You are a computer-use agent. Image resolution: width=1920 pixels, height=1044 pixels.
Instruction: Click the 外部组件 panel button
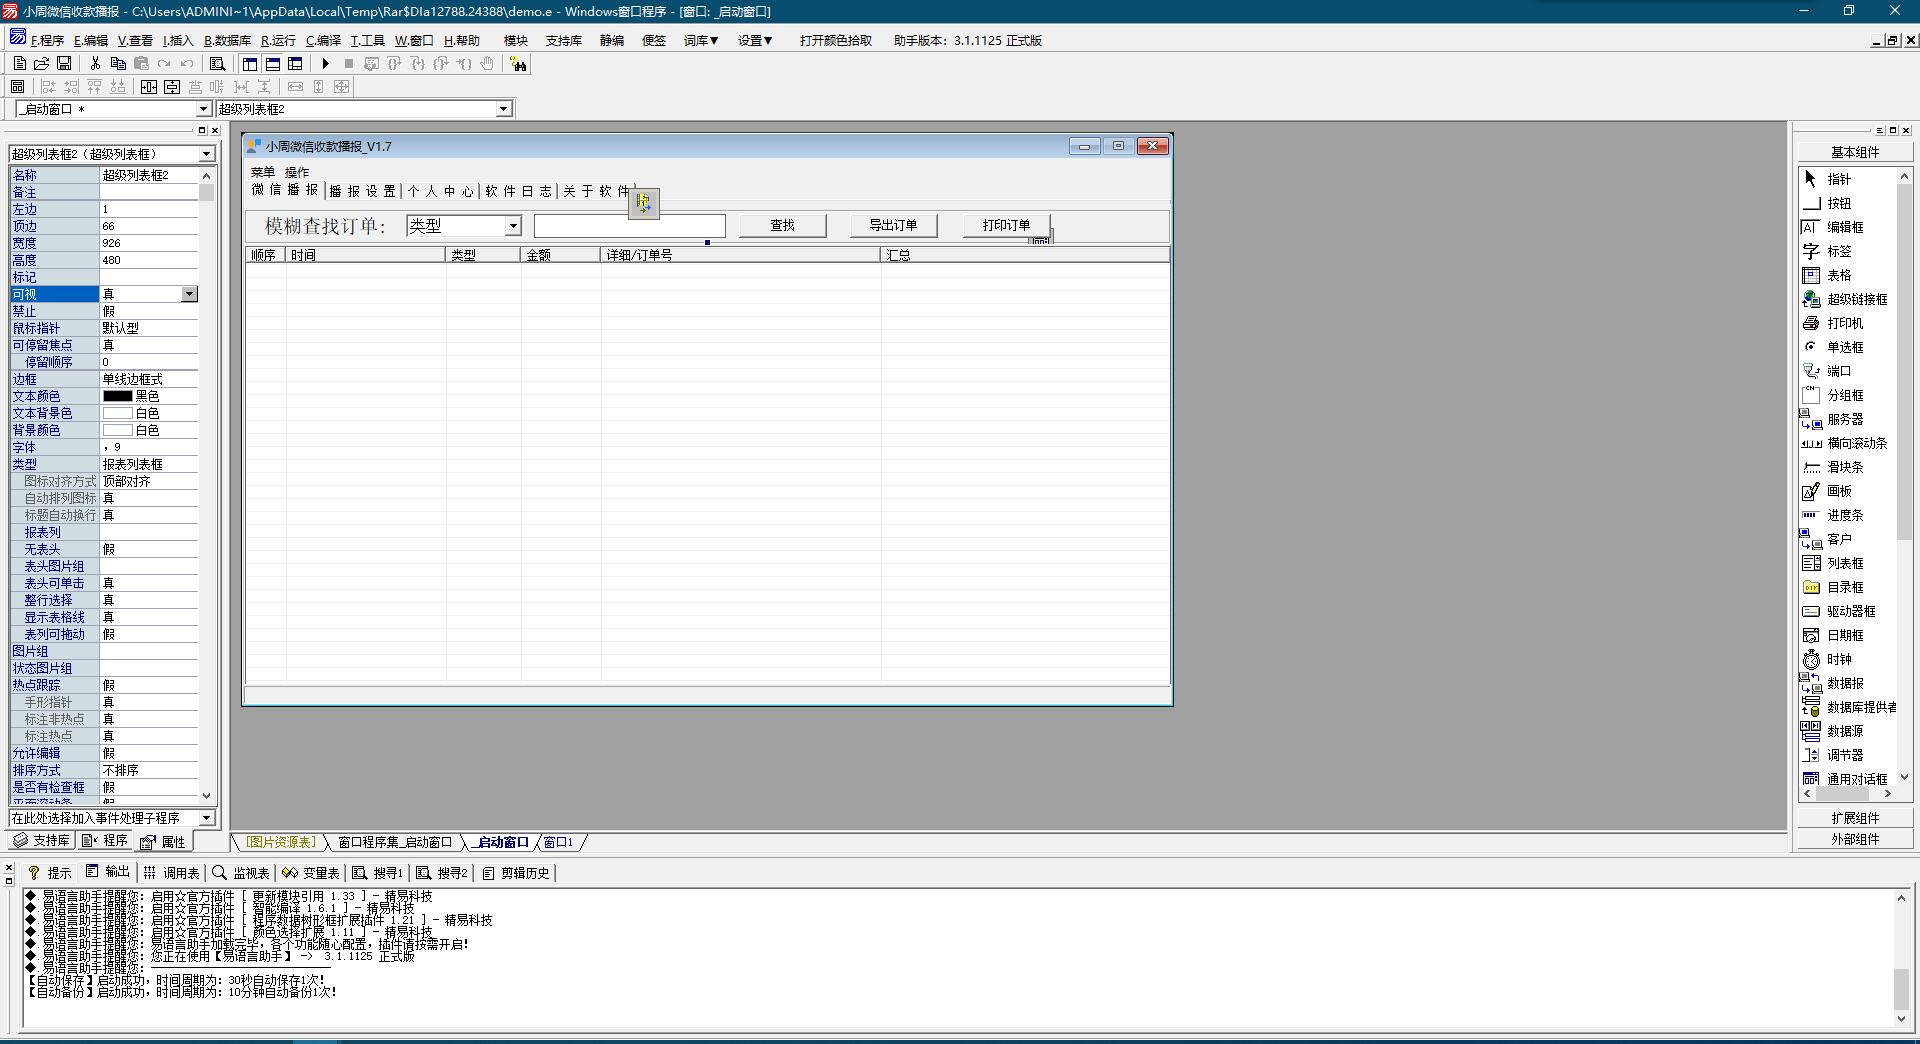pos(1855,839)
